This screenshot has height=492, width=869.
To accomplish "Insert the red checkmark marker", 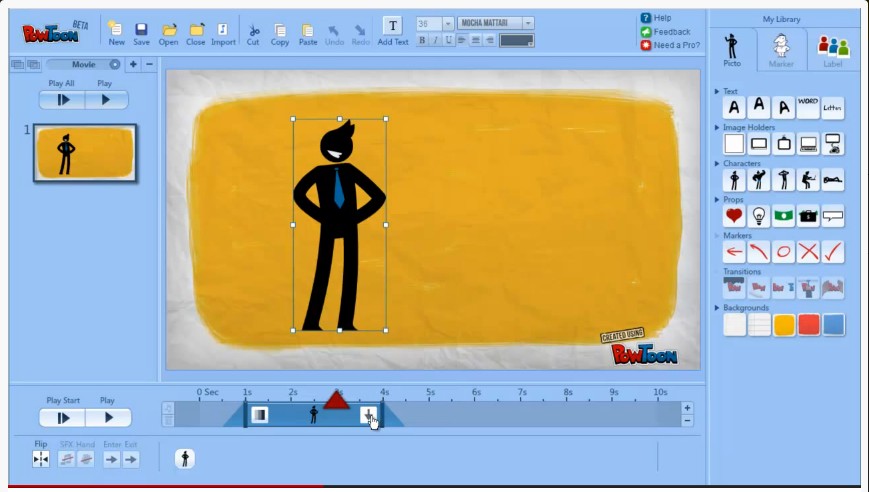I will 833,251.
